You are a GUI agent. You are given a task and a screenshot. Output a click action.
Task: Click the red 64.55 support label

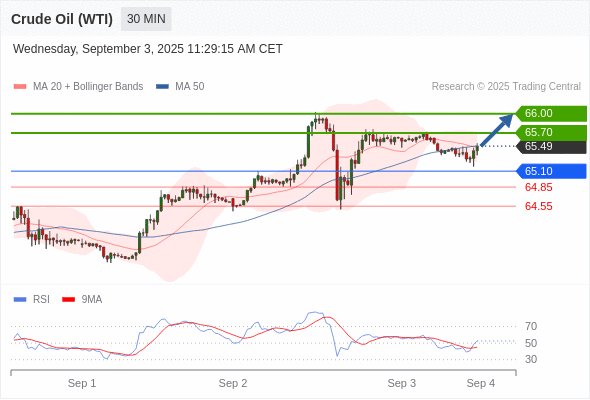(x=538, y=206)
